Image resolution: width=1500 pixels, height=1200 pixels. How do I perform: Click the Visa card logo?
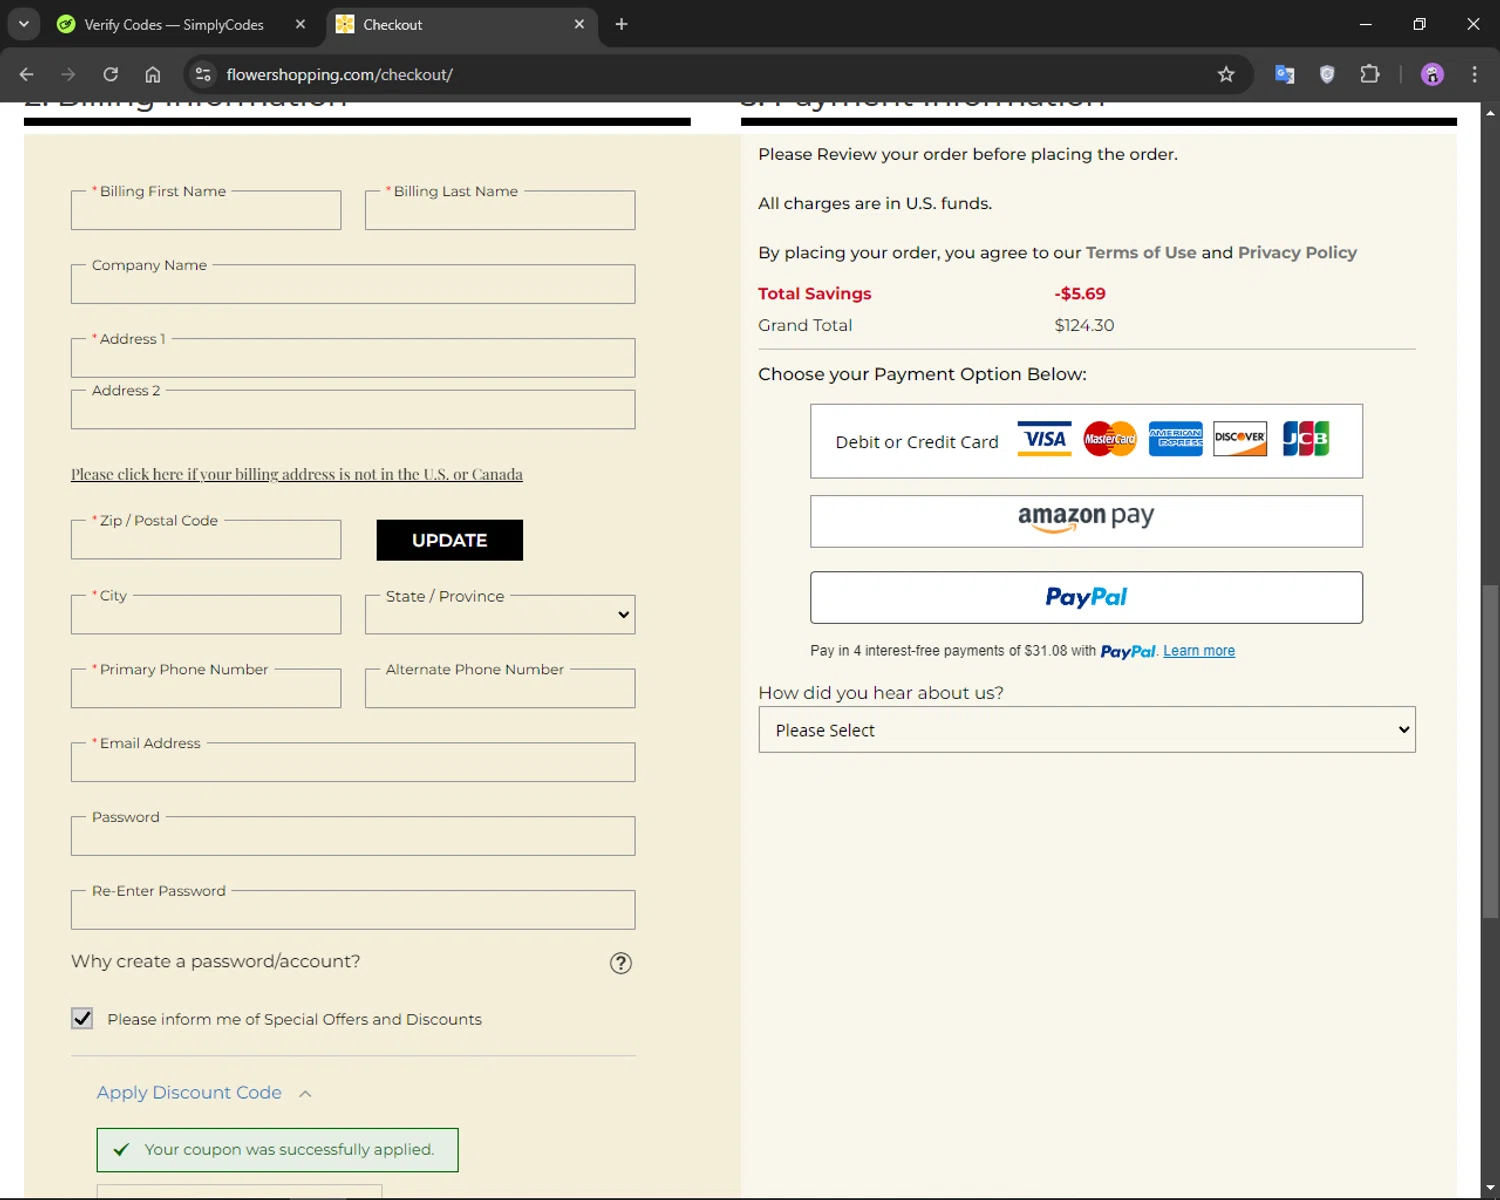pos(1044,439)
